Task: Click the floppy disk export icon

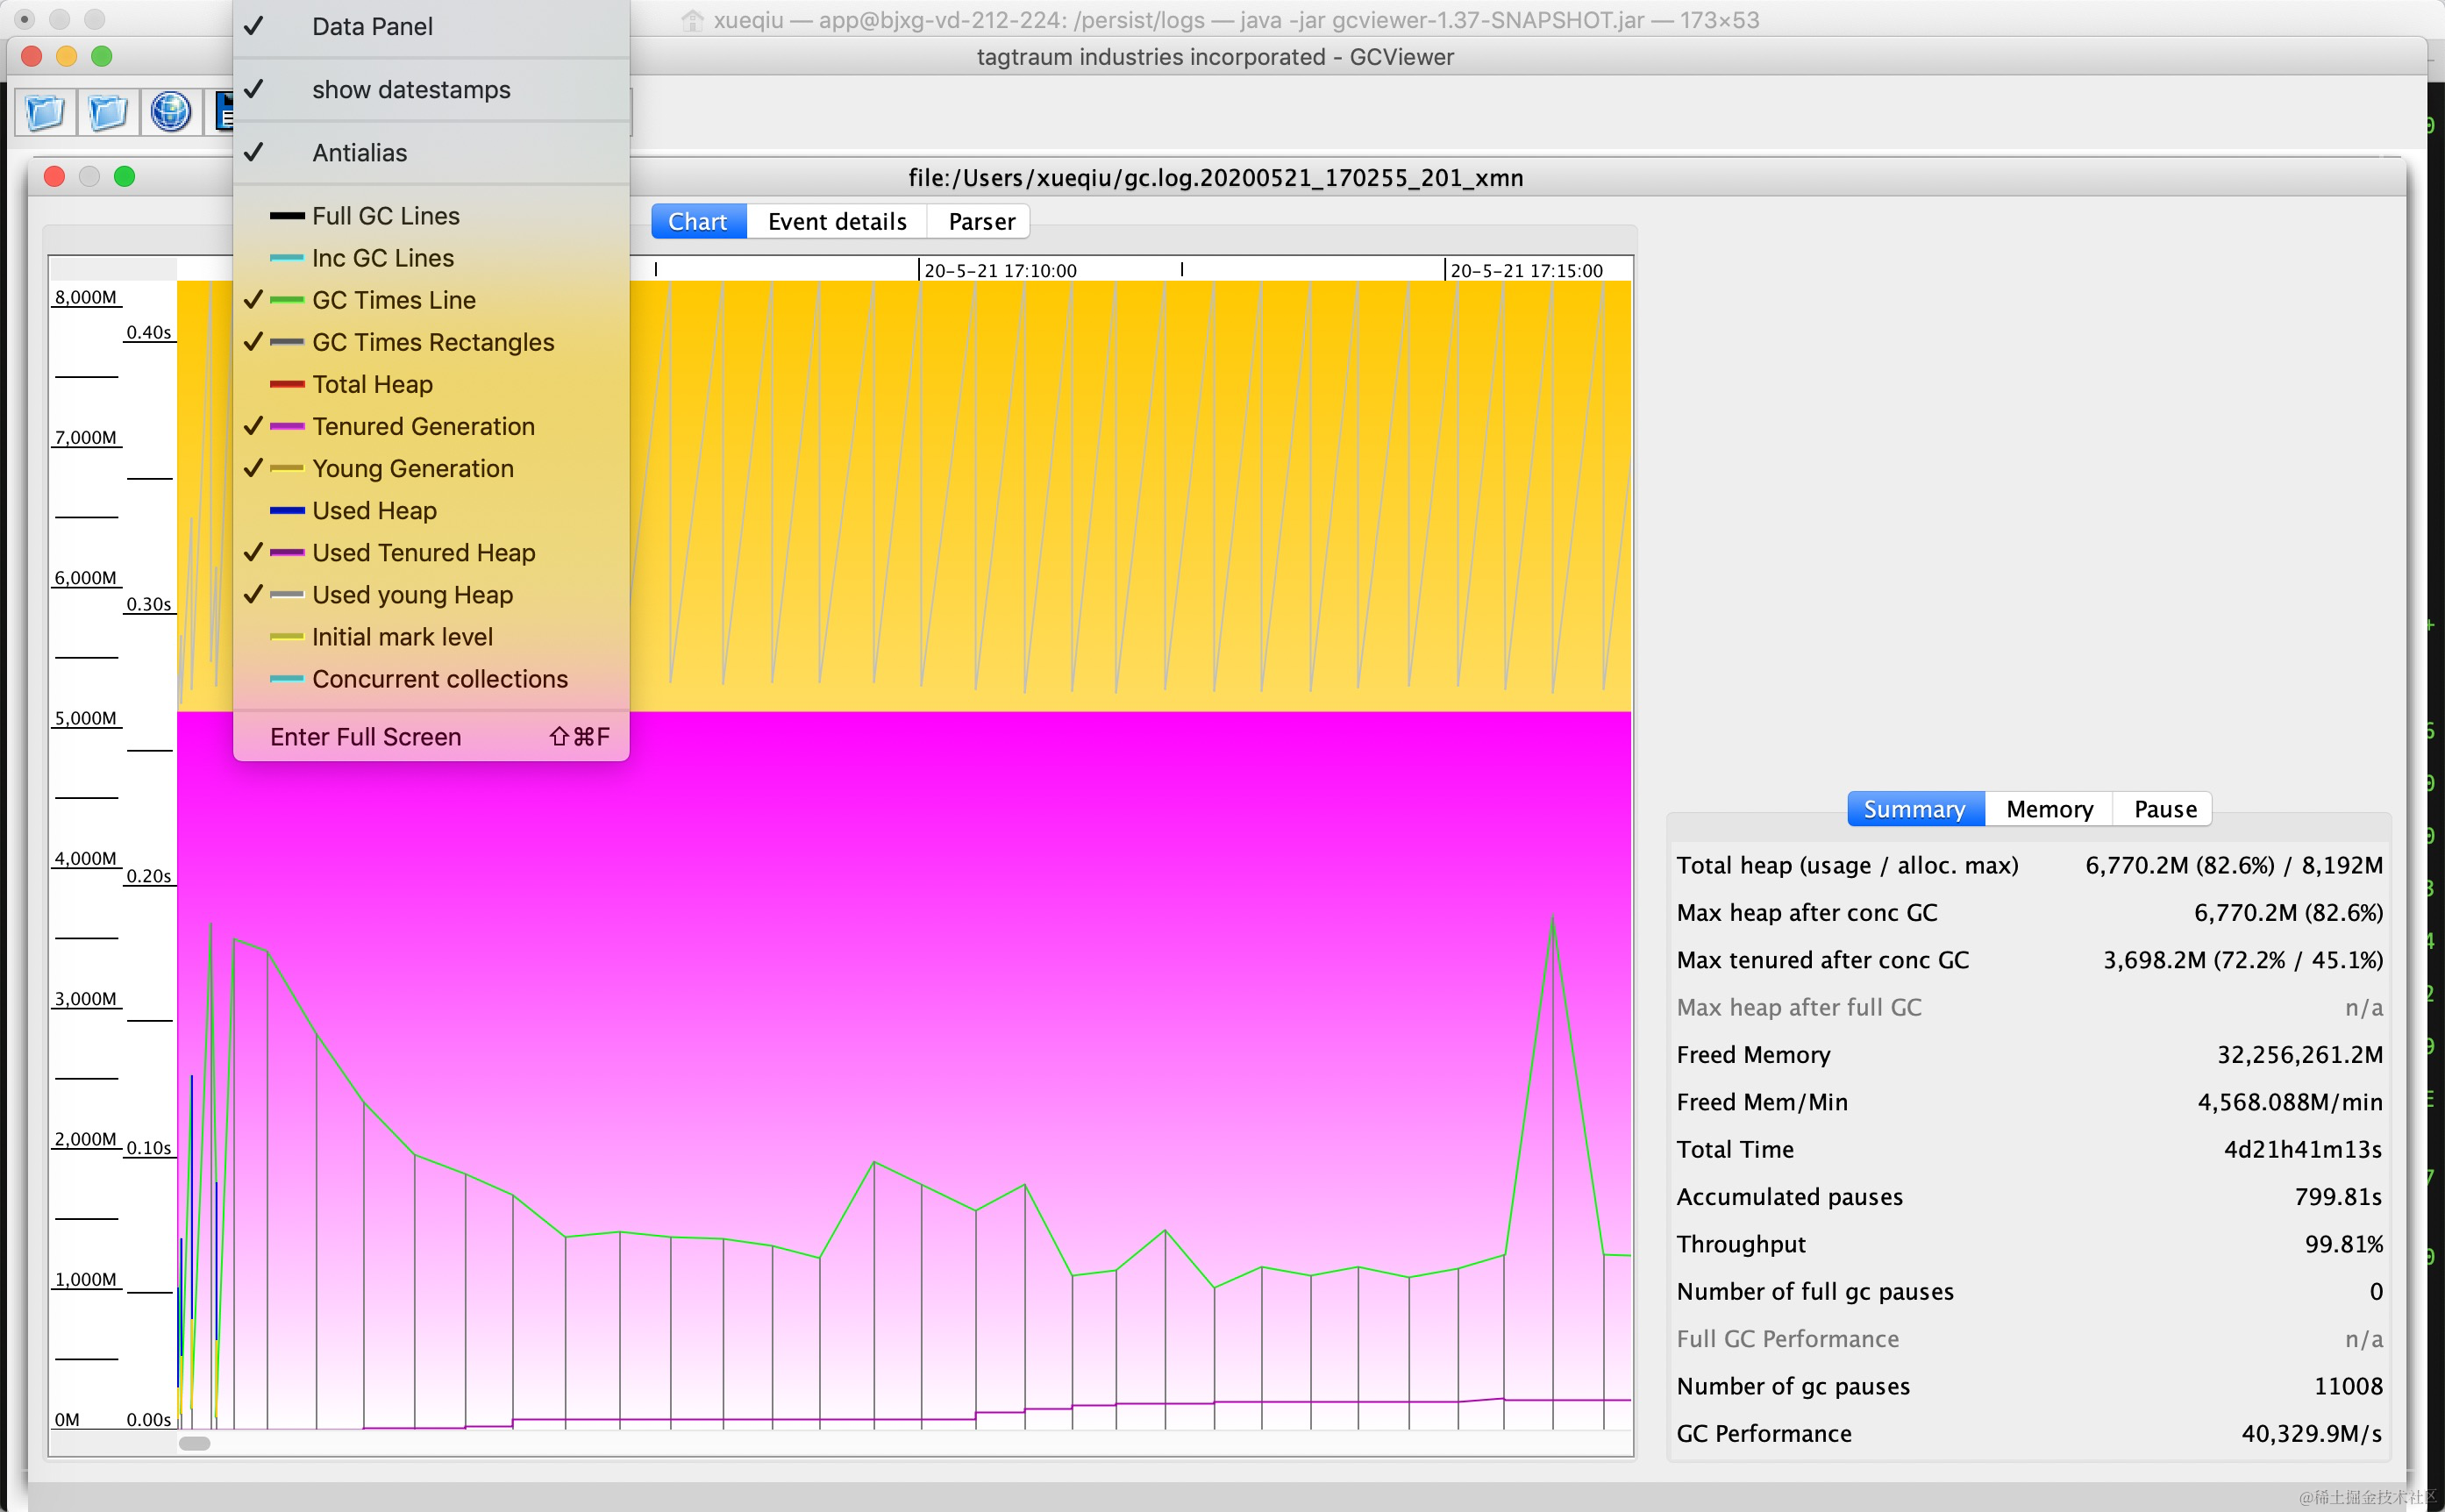Action: (224, 111)
